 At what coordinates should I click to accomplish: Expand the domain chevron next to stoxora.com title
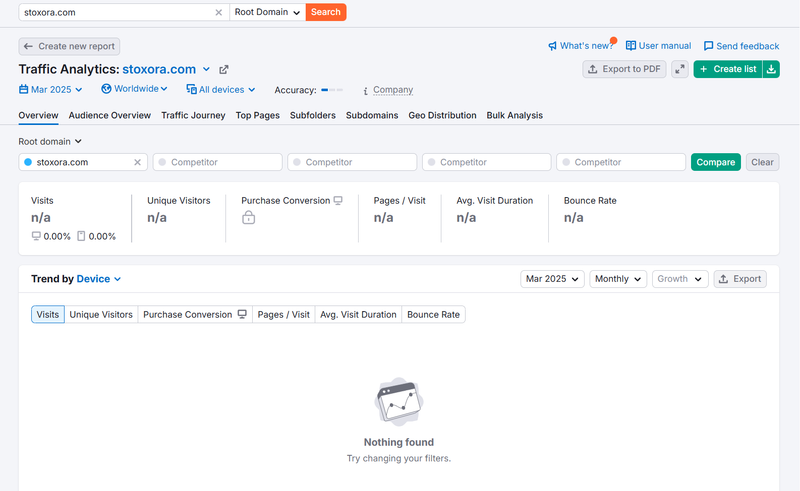click(206, 69)
